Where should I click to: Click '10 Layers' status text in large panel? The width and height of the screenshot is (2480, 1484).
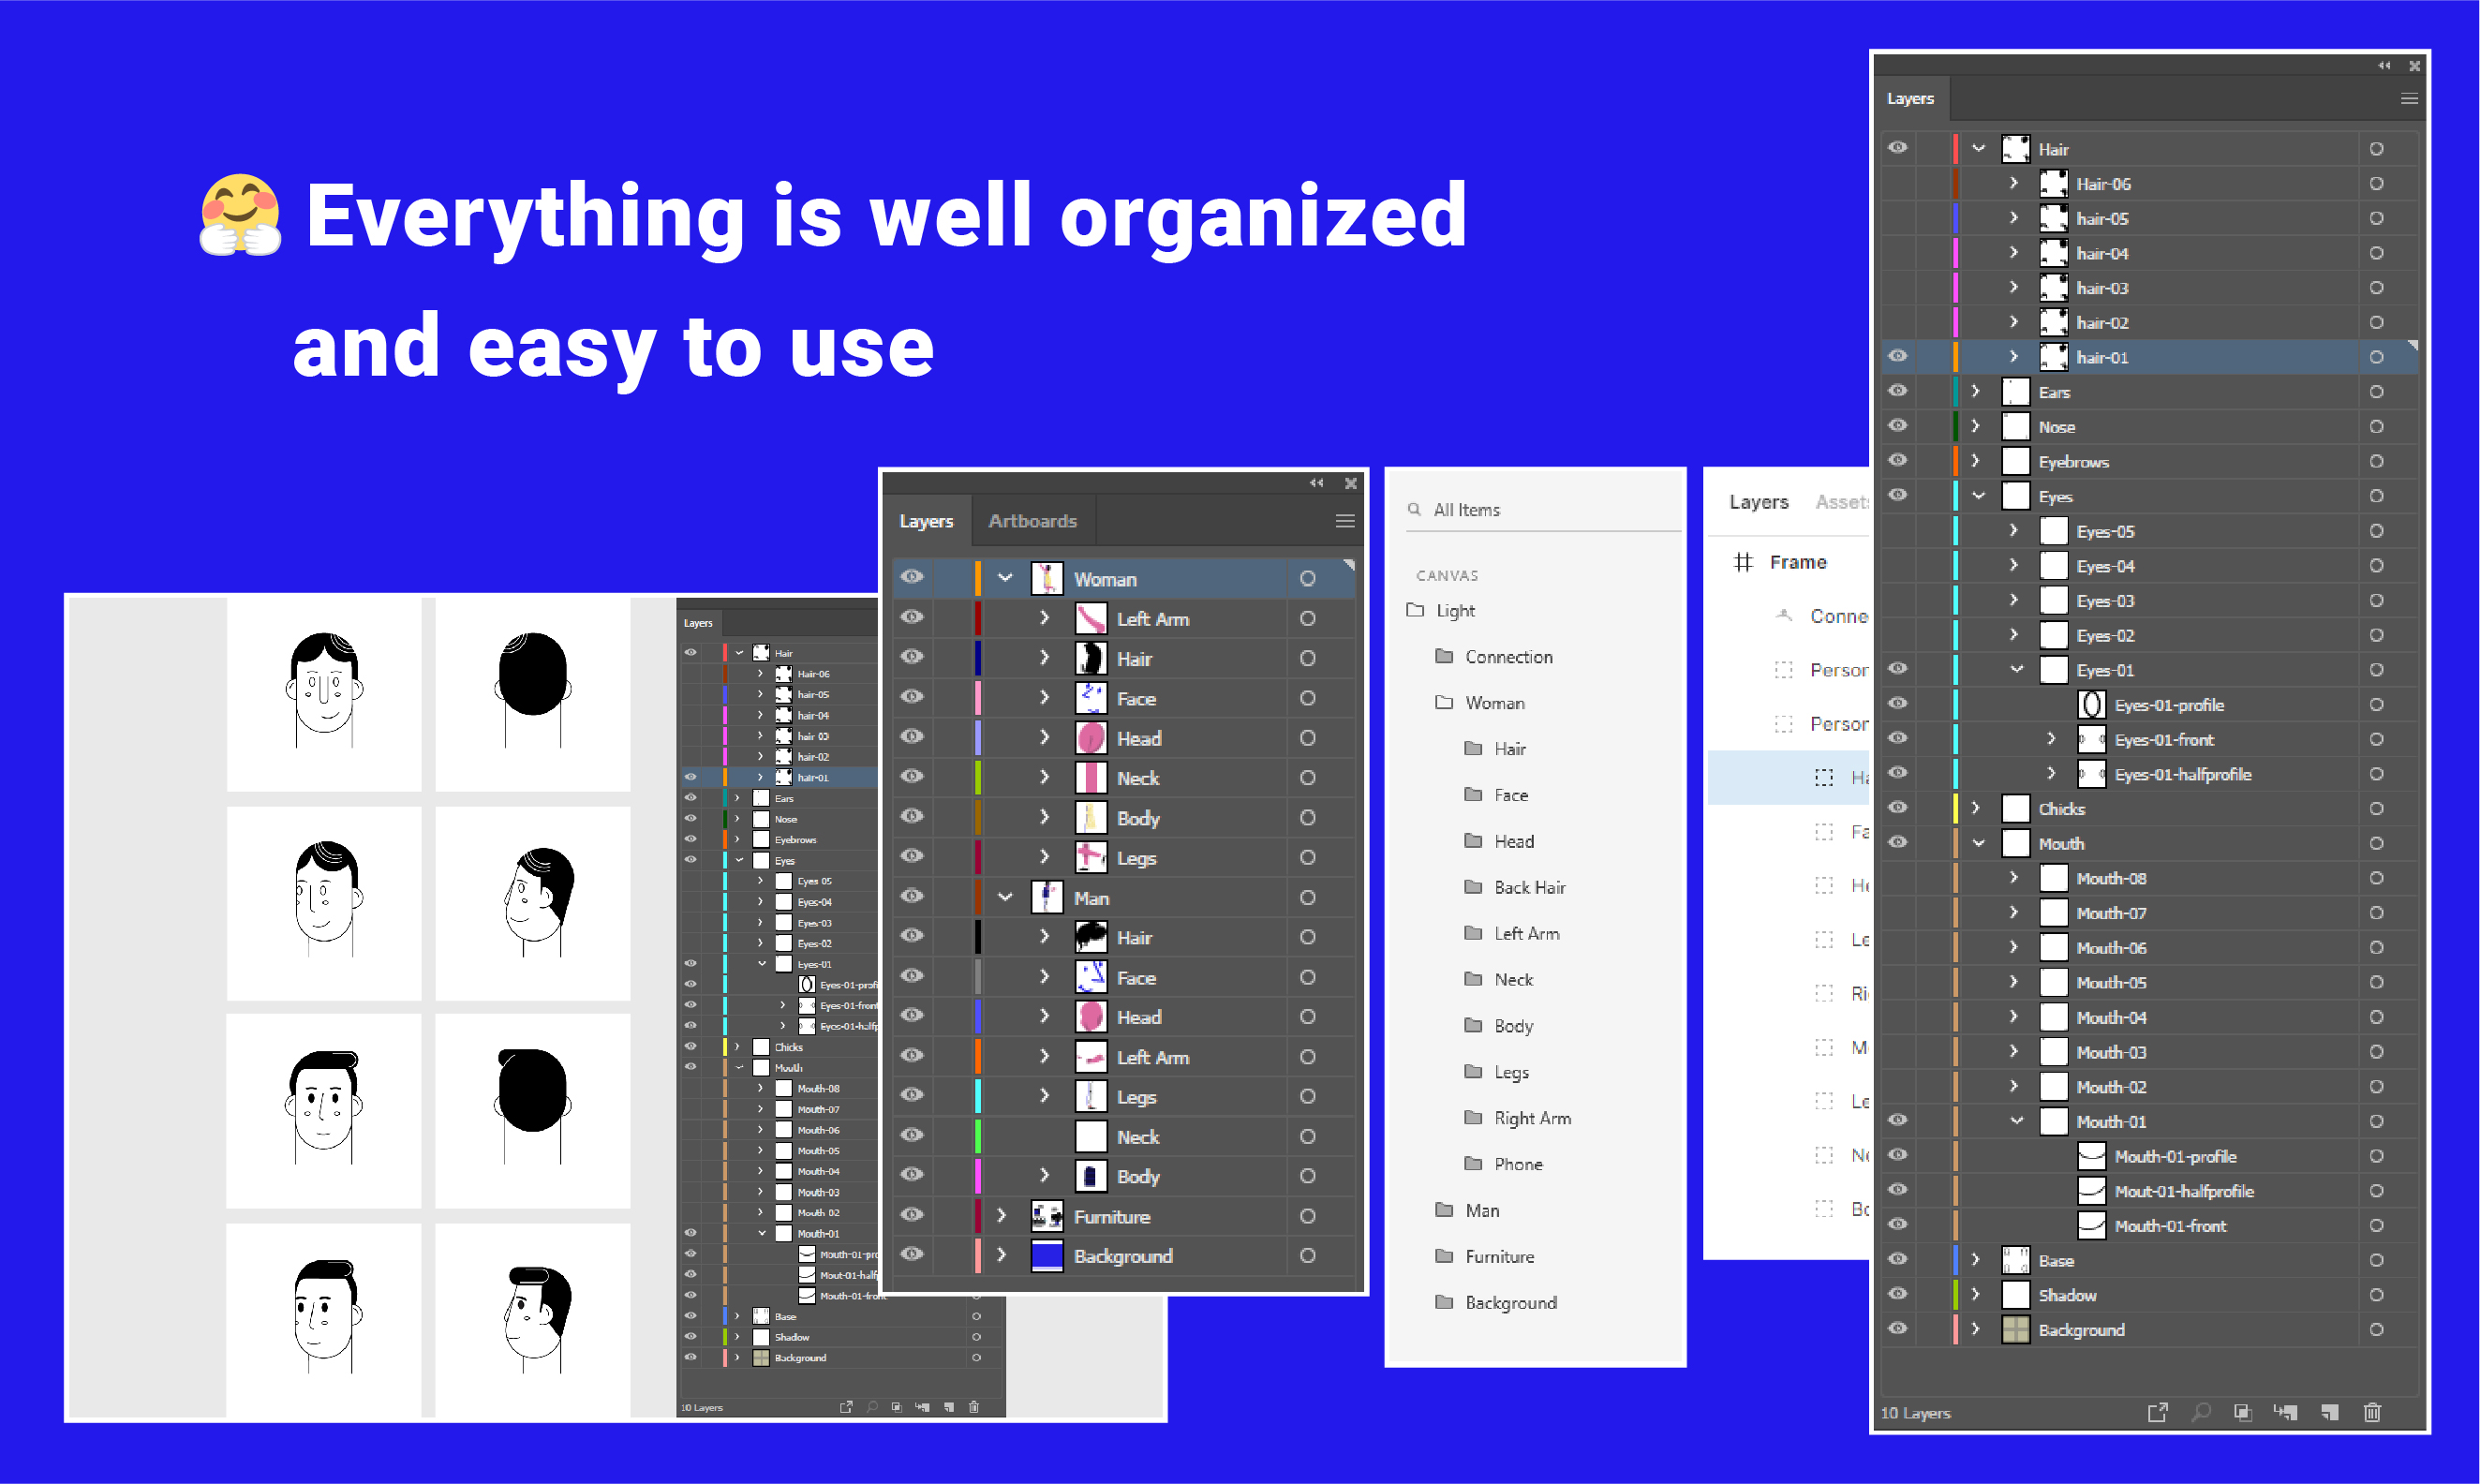pos(1915,1413)
